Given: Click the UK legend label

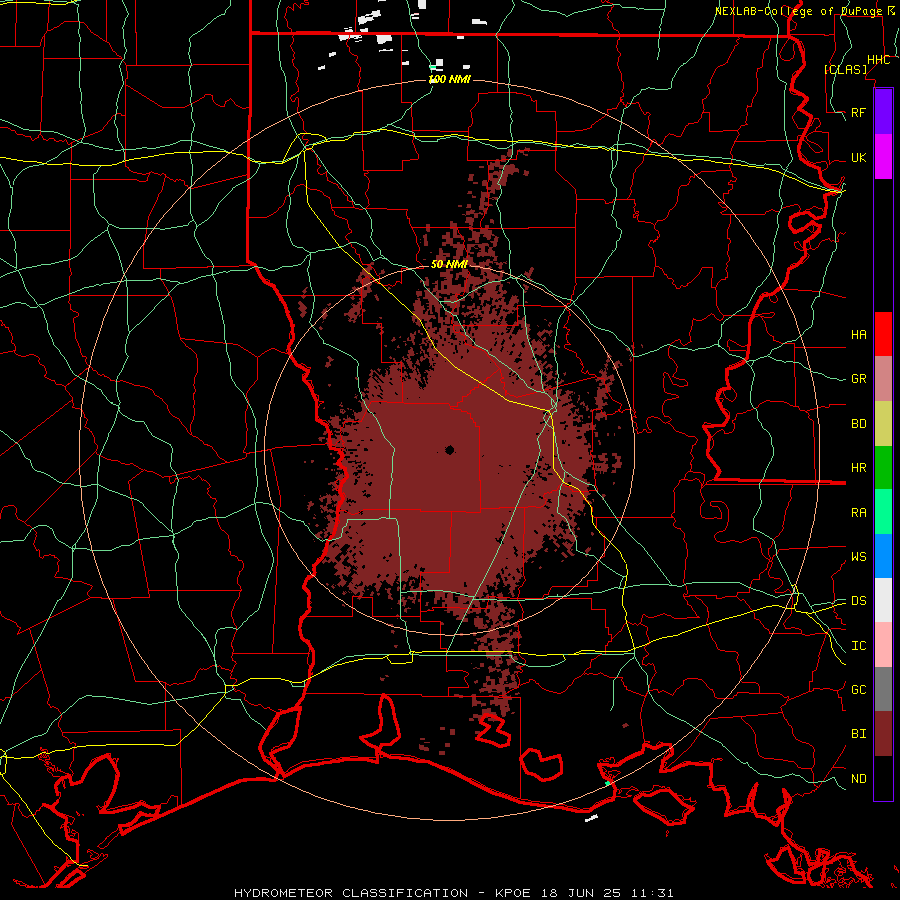Looking at the screenshot, I should point(859,157).
